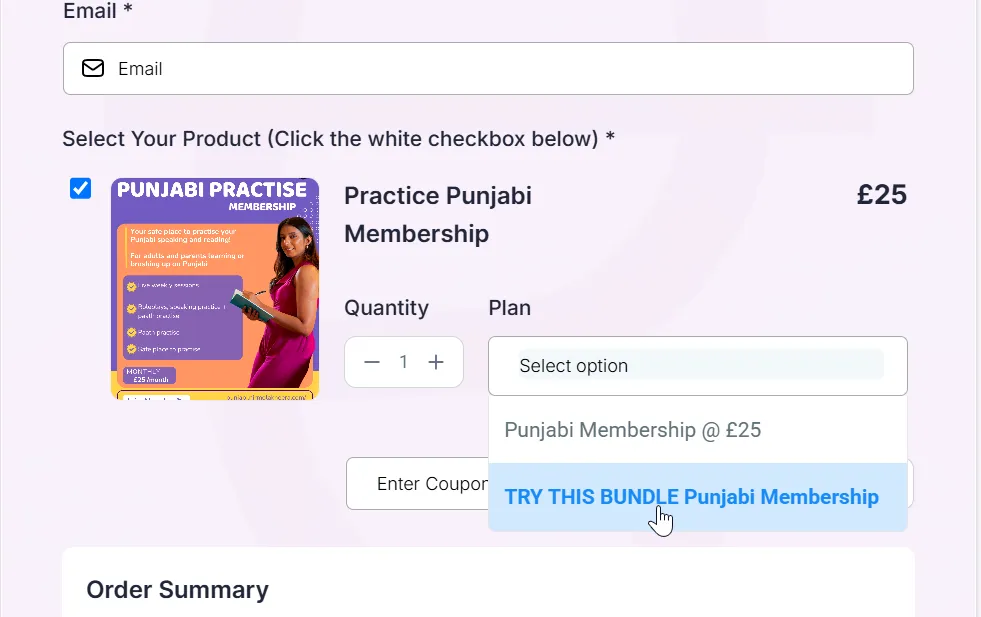Click the 'Email *' field label

pyautogui.click(x=98, y=11)
